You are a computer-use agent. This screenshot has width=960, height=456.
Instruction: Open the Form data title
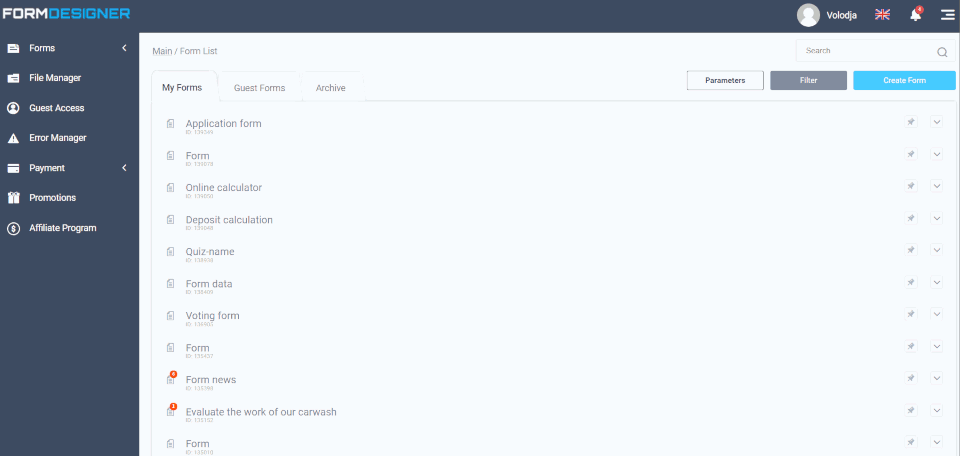[x=209, y=284]
